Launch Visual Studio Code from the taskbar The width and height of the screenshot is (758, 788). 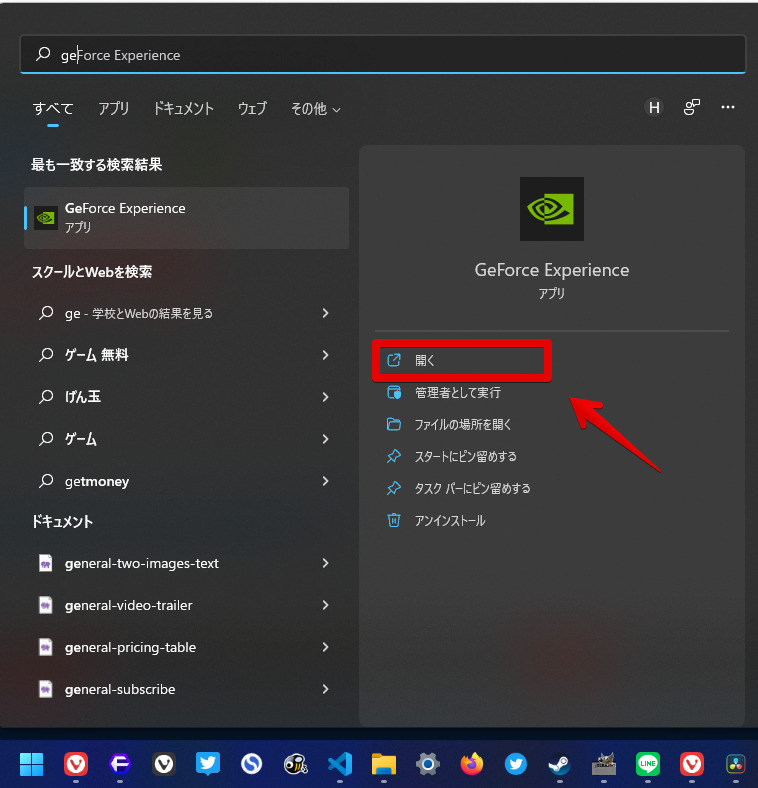340,764
